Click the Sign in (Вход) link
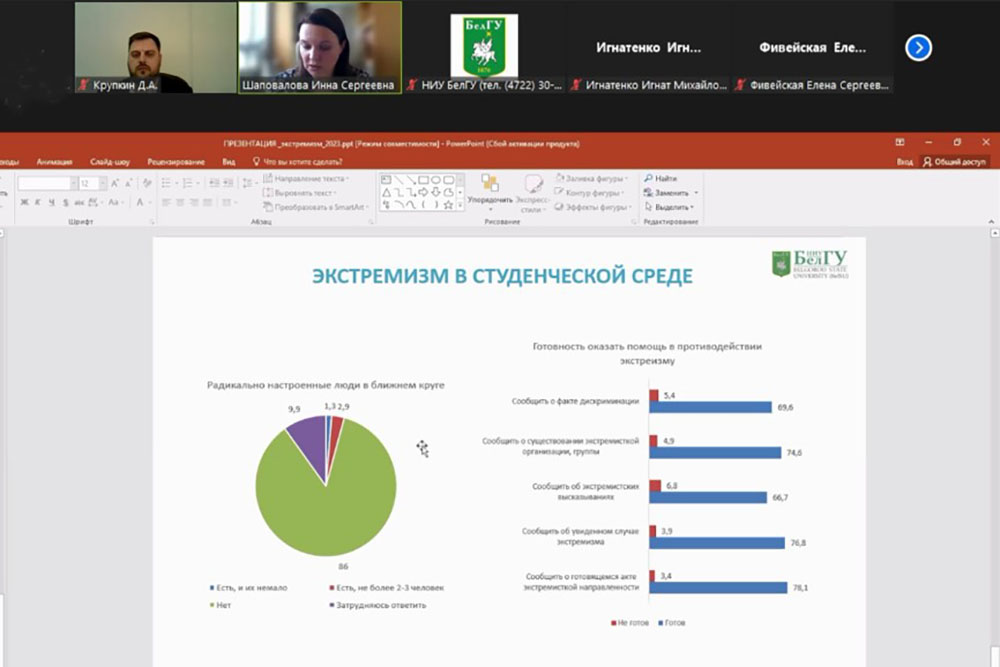This screenshot has width=1000, height=667. (x=904, y=161)
